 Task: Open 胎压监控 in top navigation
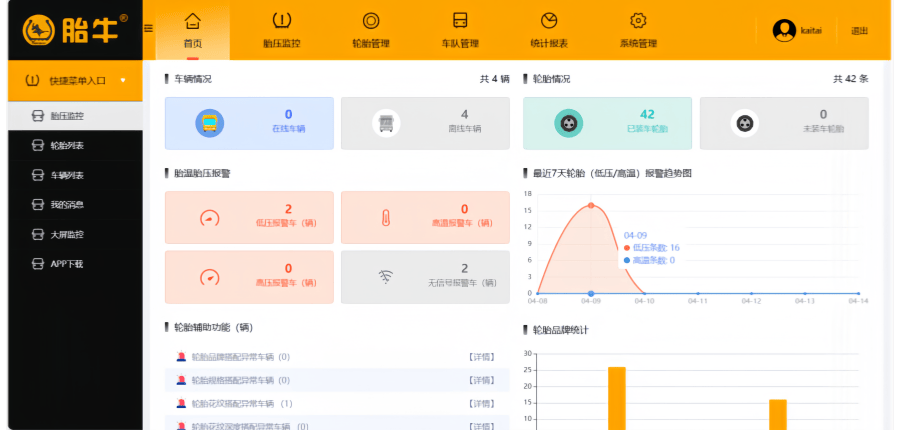click(x=281, y=30)
